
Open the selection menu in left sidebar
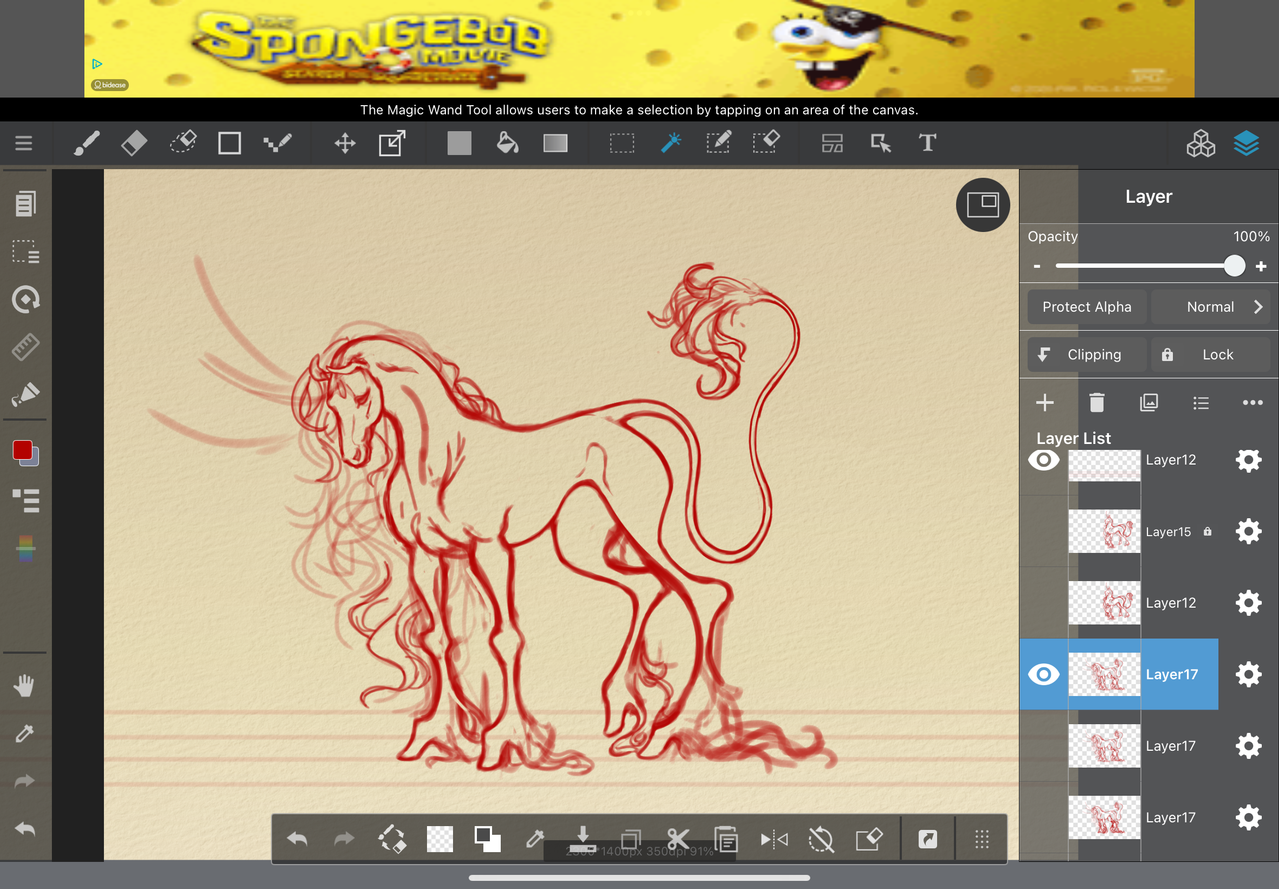[25, 251]
